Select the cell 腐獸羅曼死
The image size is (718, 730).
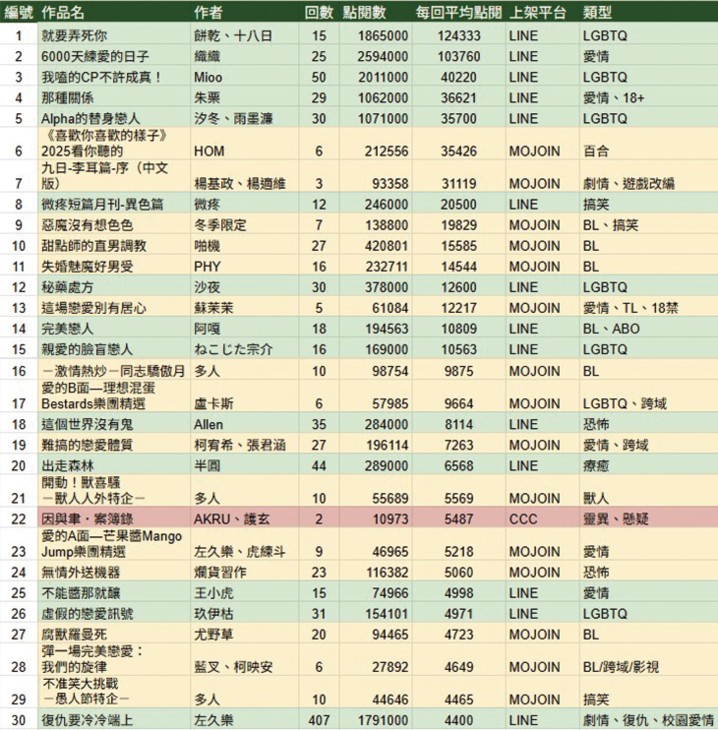click(74, 635)
